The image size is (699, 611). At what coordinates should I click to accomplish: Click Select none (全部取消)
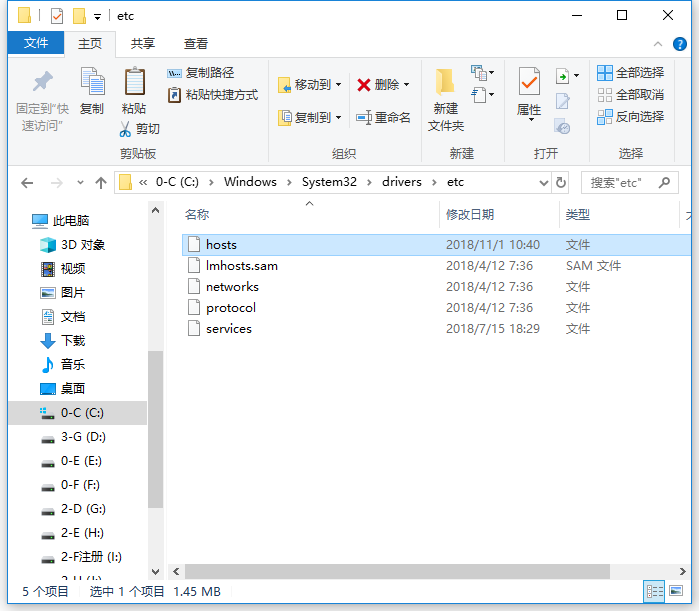click(630, 95)
